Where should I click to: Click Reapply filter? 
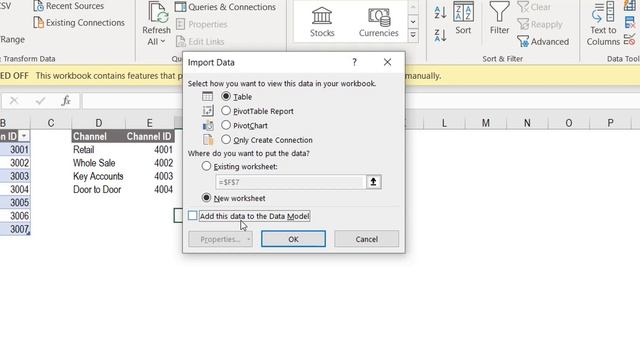click(540, 24)
